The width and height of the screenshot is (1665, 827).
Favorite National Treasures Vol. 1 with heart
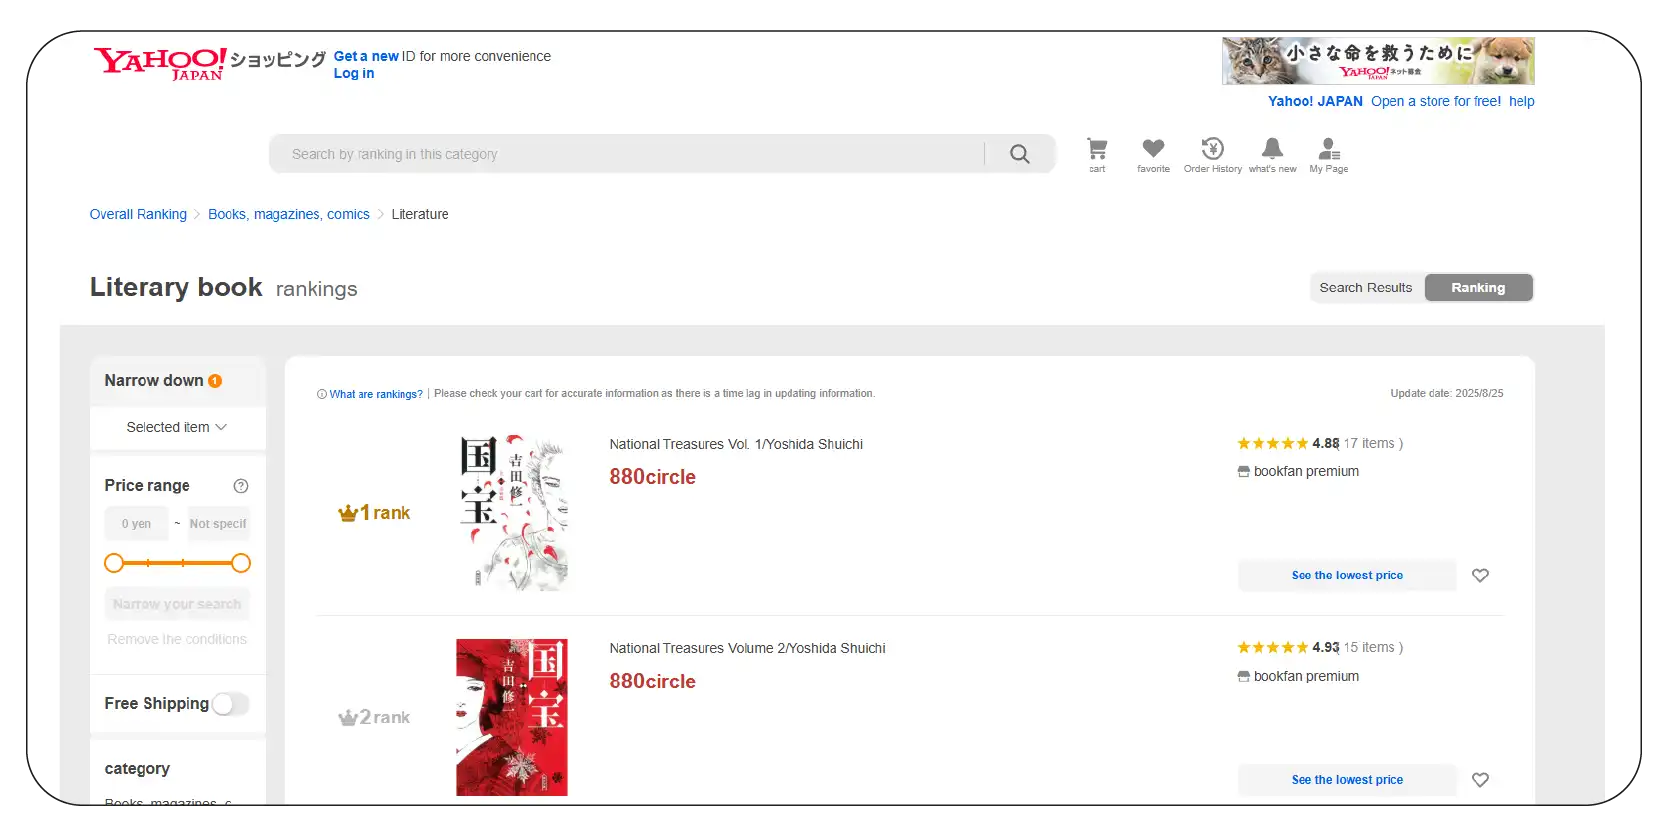pyautogui.click(x=1480, y=575)
